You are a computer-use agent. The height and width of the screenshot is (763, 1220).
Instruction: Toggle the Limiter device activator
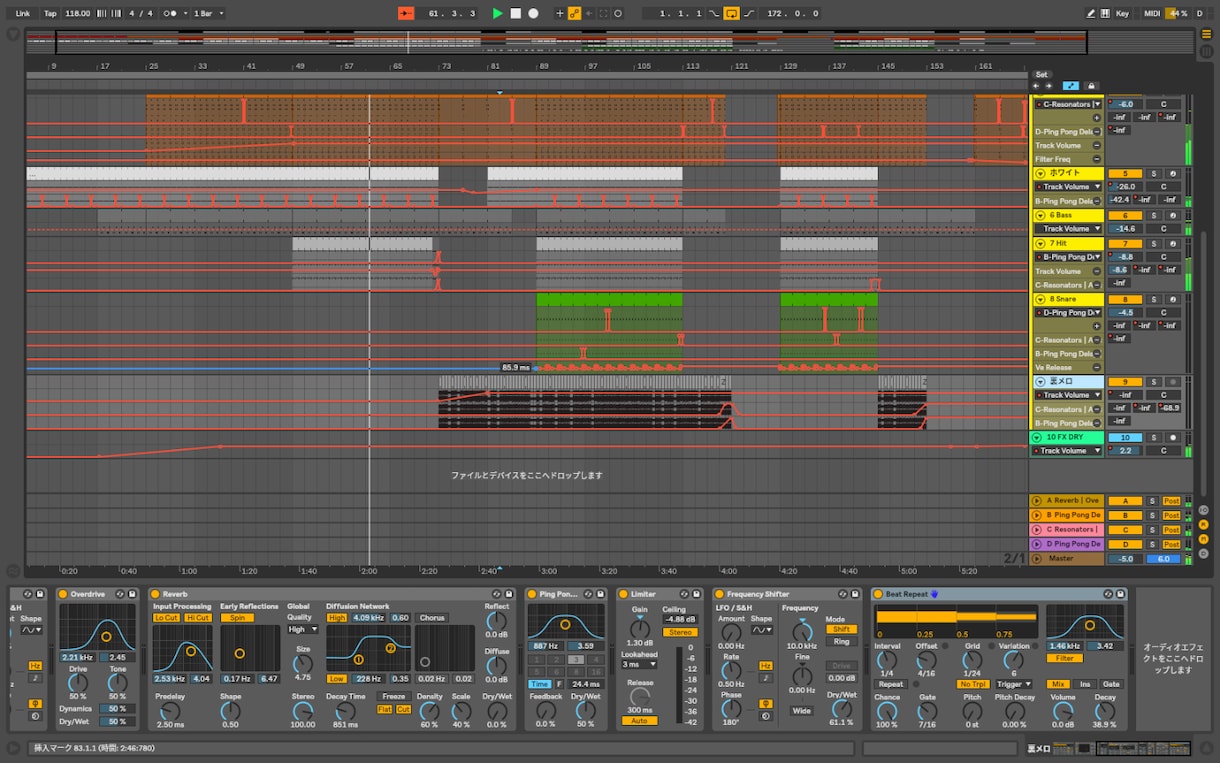click(x=623, y=594)
